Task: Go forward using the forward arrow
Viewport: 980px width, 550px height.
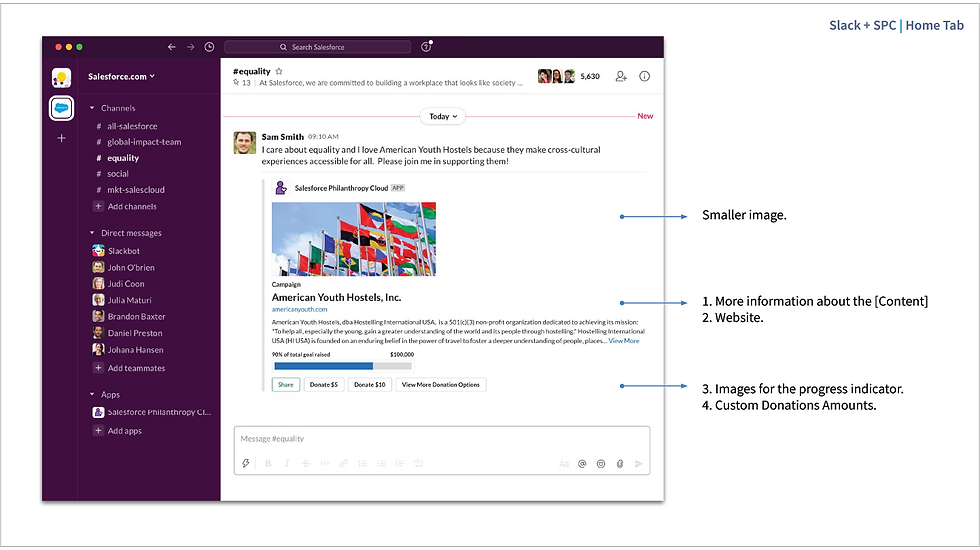Action: tap(191, 47)
